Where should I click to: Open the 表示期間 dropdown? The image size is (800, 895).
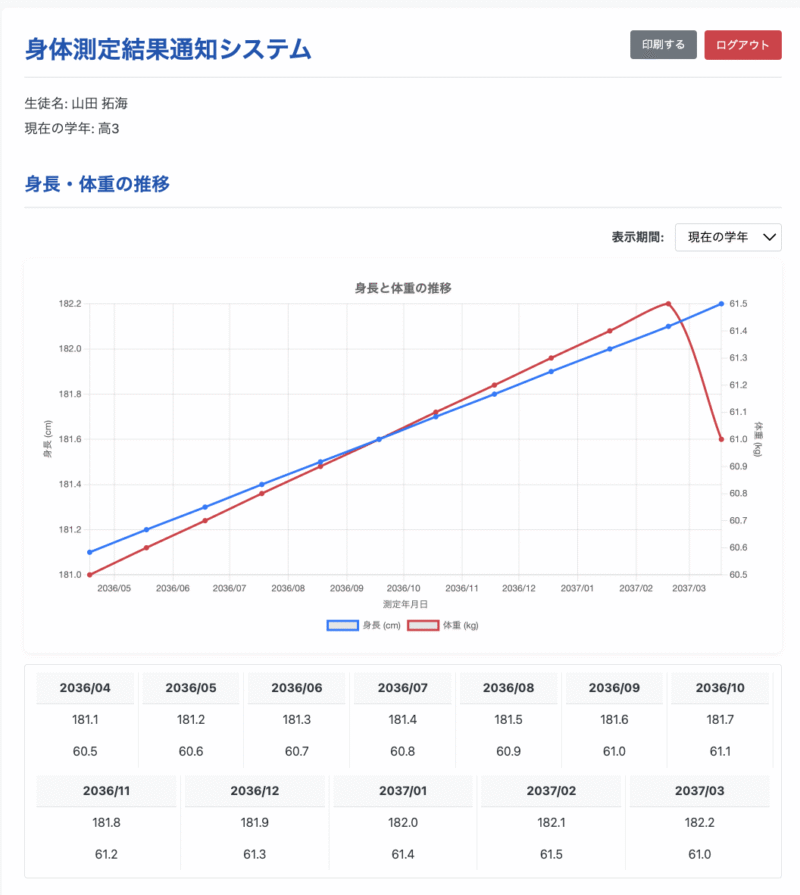point(728,237)
